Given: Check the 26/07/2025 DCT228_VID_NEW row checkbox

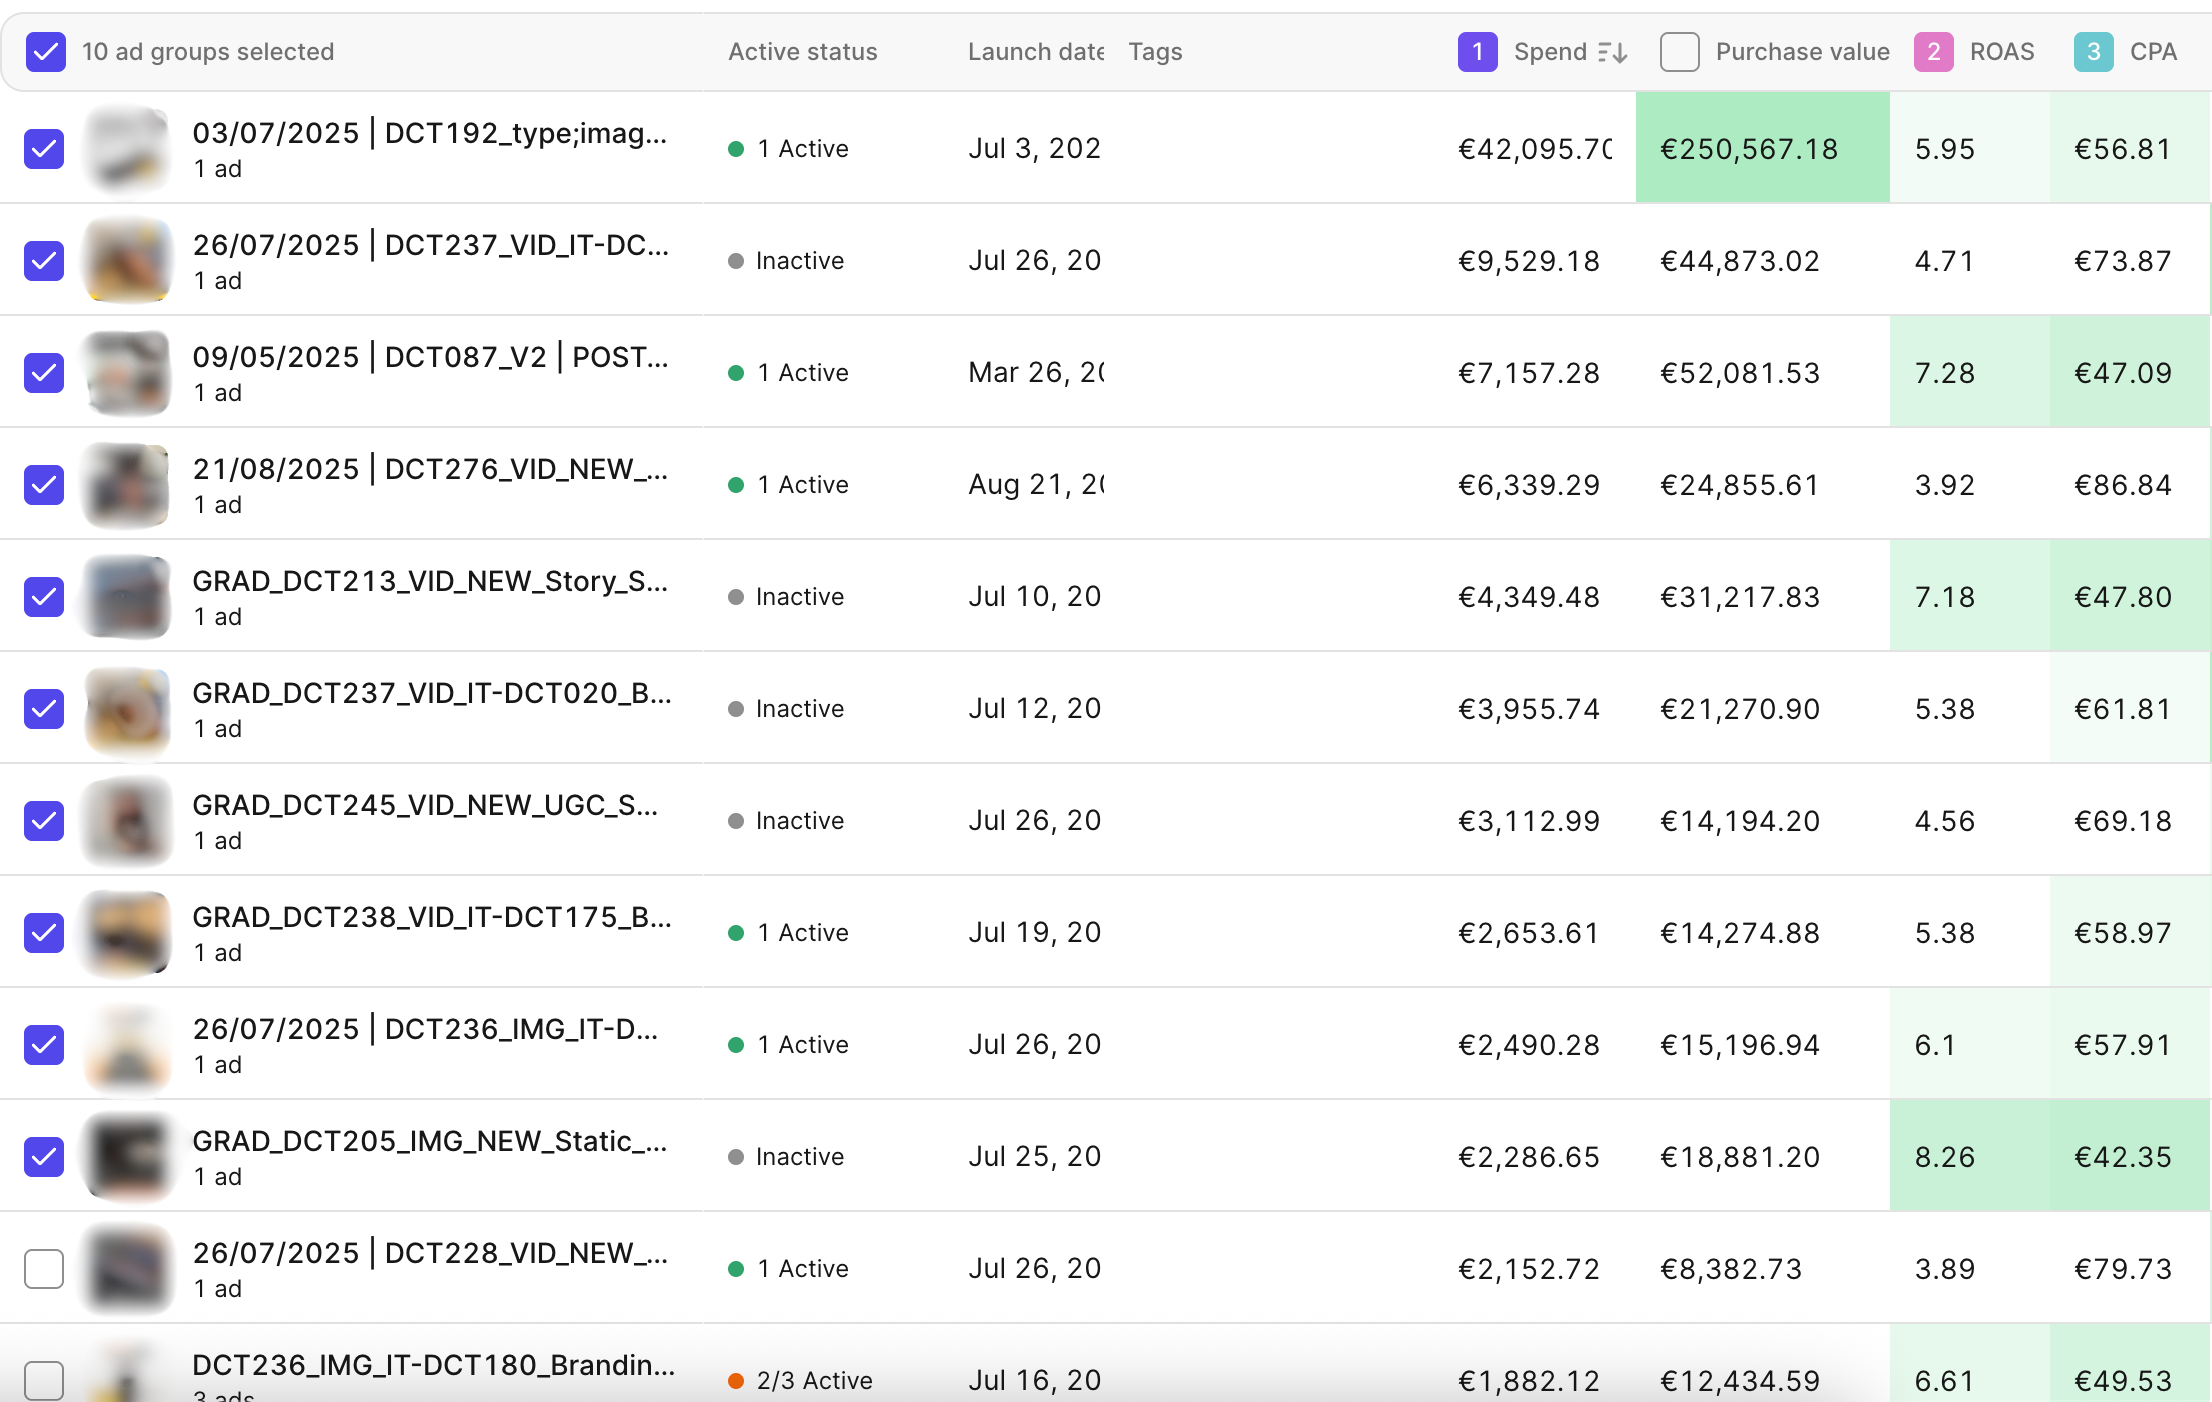Looking at the screenshot, I should point(44,1269).
